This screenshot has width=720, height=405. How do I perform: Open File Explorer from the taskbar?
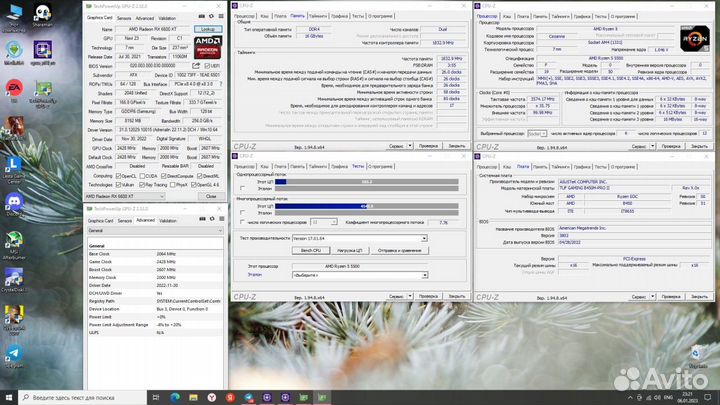pyautogui.click(x=193, y=397)
